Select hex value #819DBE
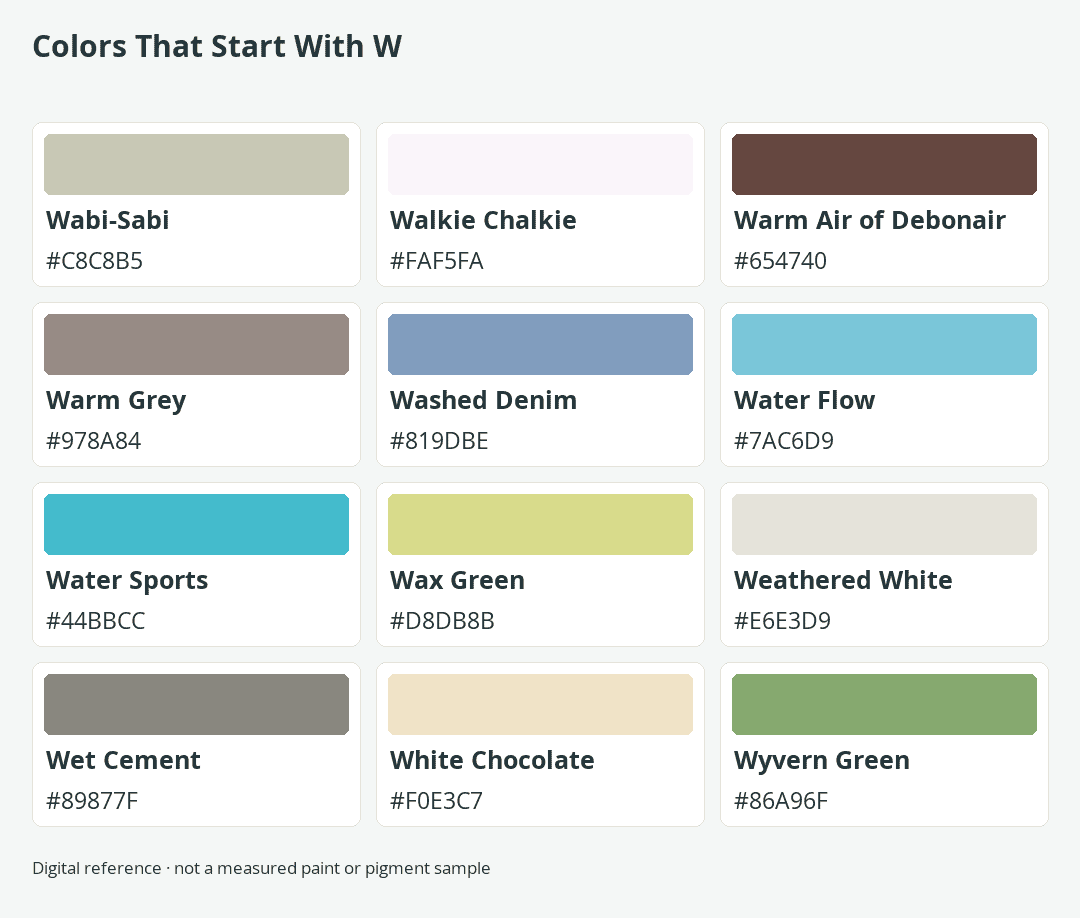1080x918 pixels. coord(439,441)
